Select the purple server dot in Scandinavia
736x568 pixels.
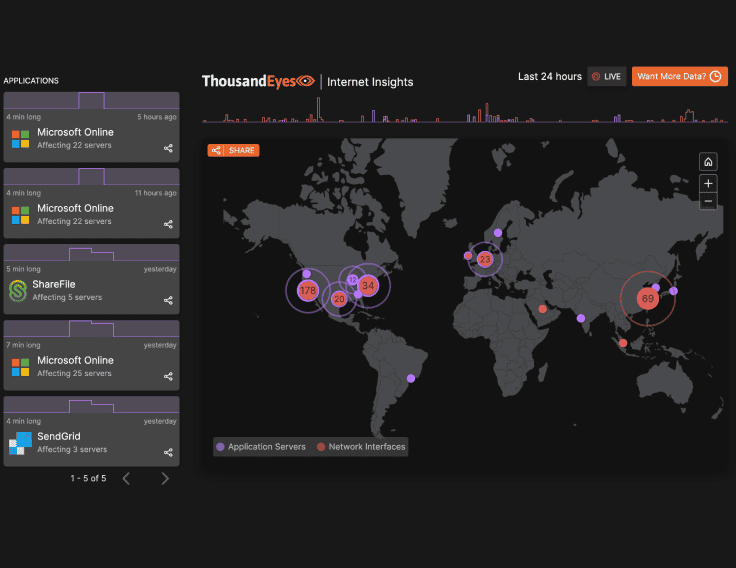[498, 233]
